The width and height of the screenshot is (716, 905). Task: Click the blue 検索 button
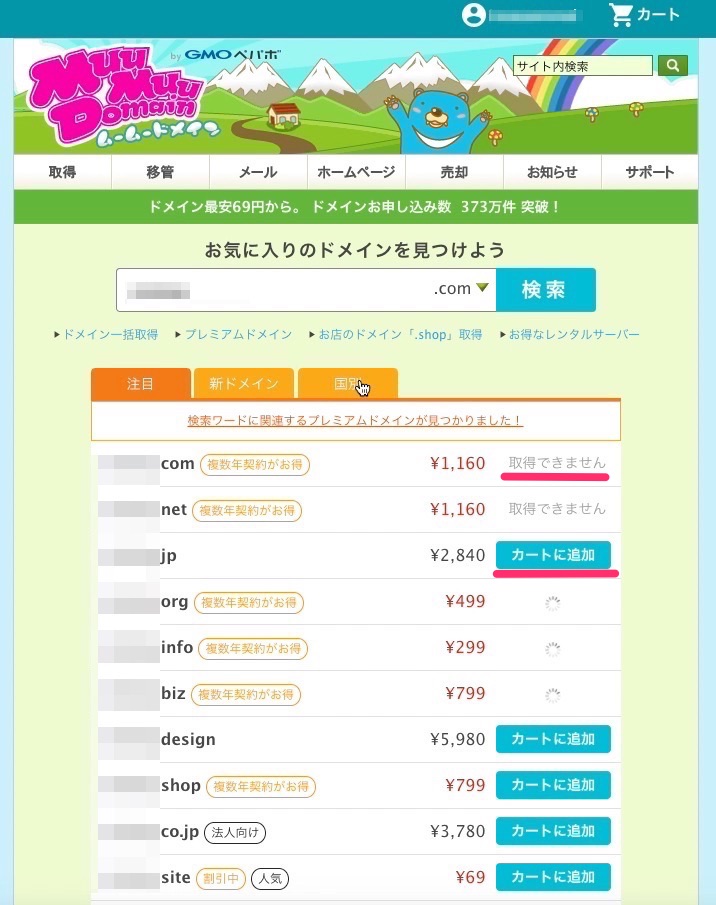546,290
